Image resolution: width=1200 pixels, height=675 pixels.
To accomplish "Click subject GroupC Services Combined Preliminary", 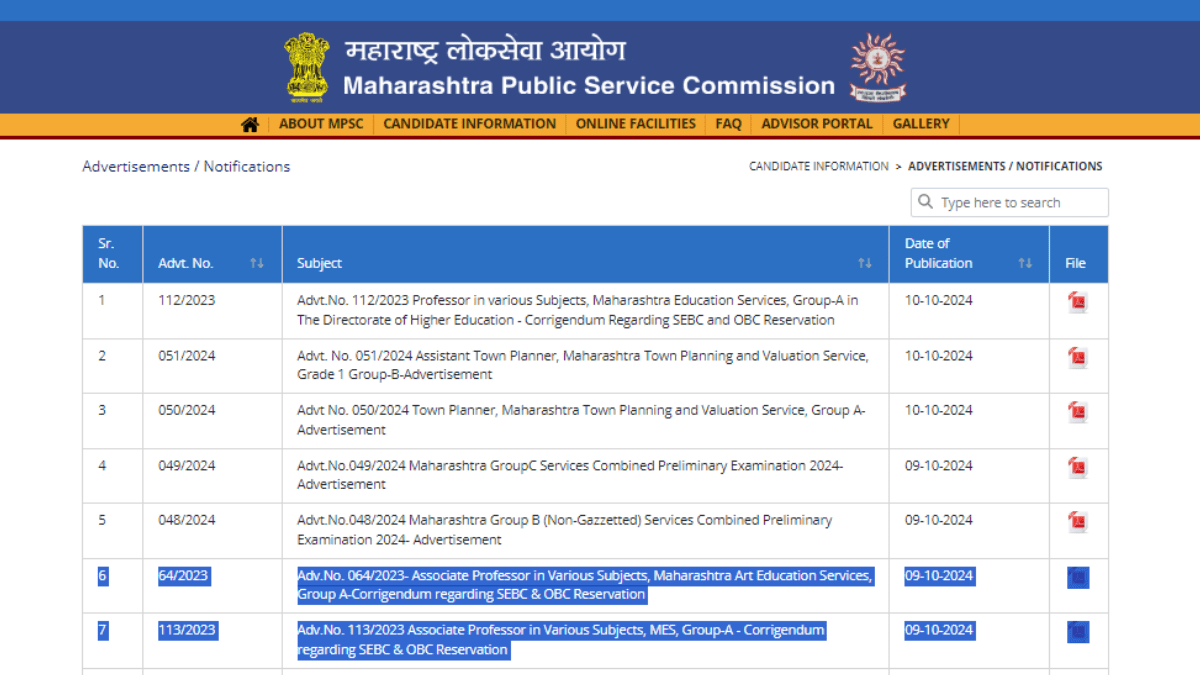I will pyautogui.click(x=570, y=475).
